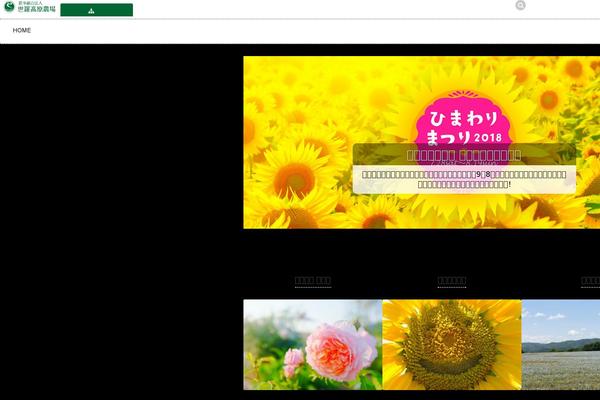
Task: Click the underlined link above the rose photo
Action: (313, 282)
